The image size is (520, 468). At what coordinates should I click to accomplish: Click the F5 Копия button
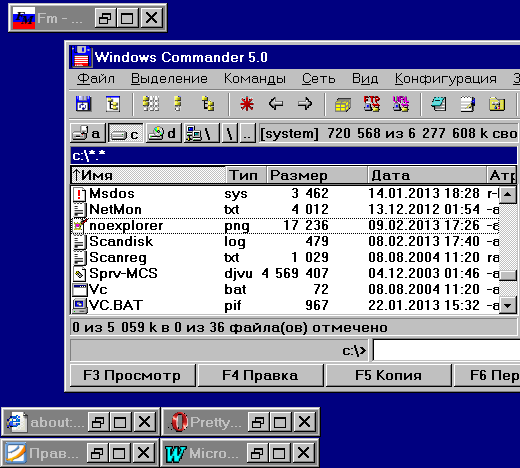[388, 375]
